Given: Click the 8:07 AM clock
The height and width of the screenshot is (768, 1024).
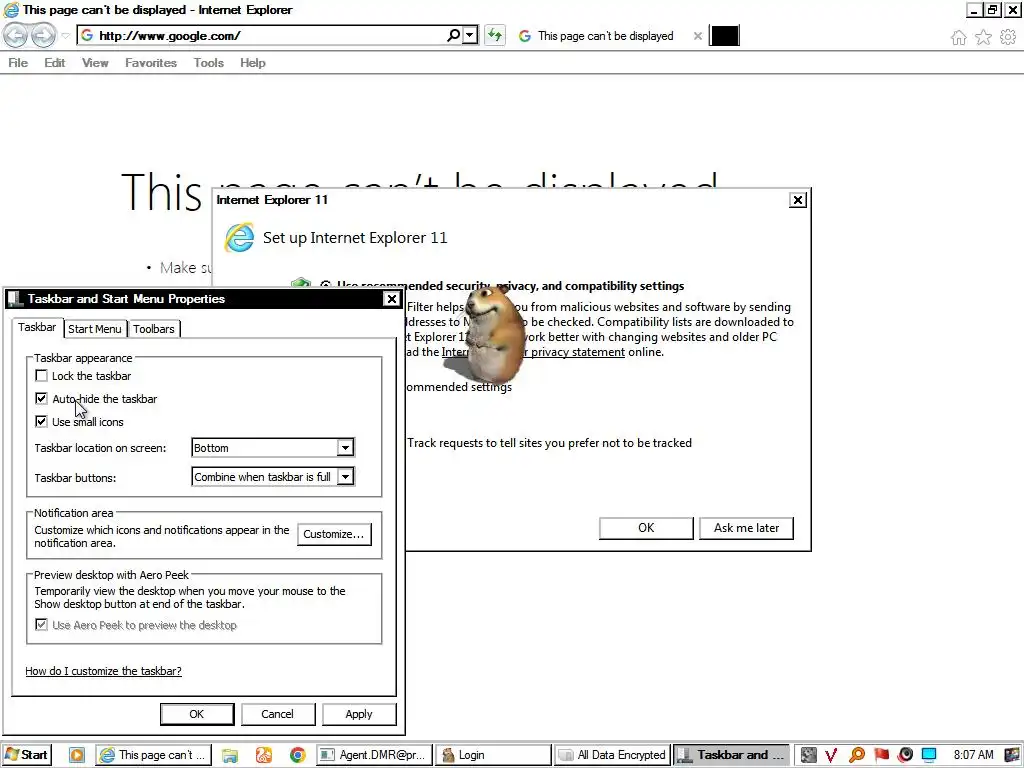Looking at the screenshot, I should 973,755.
